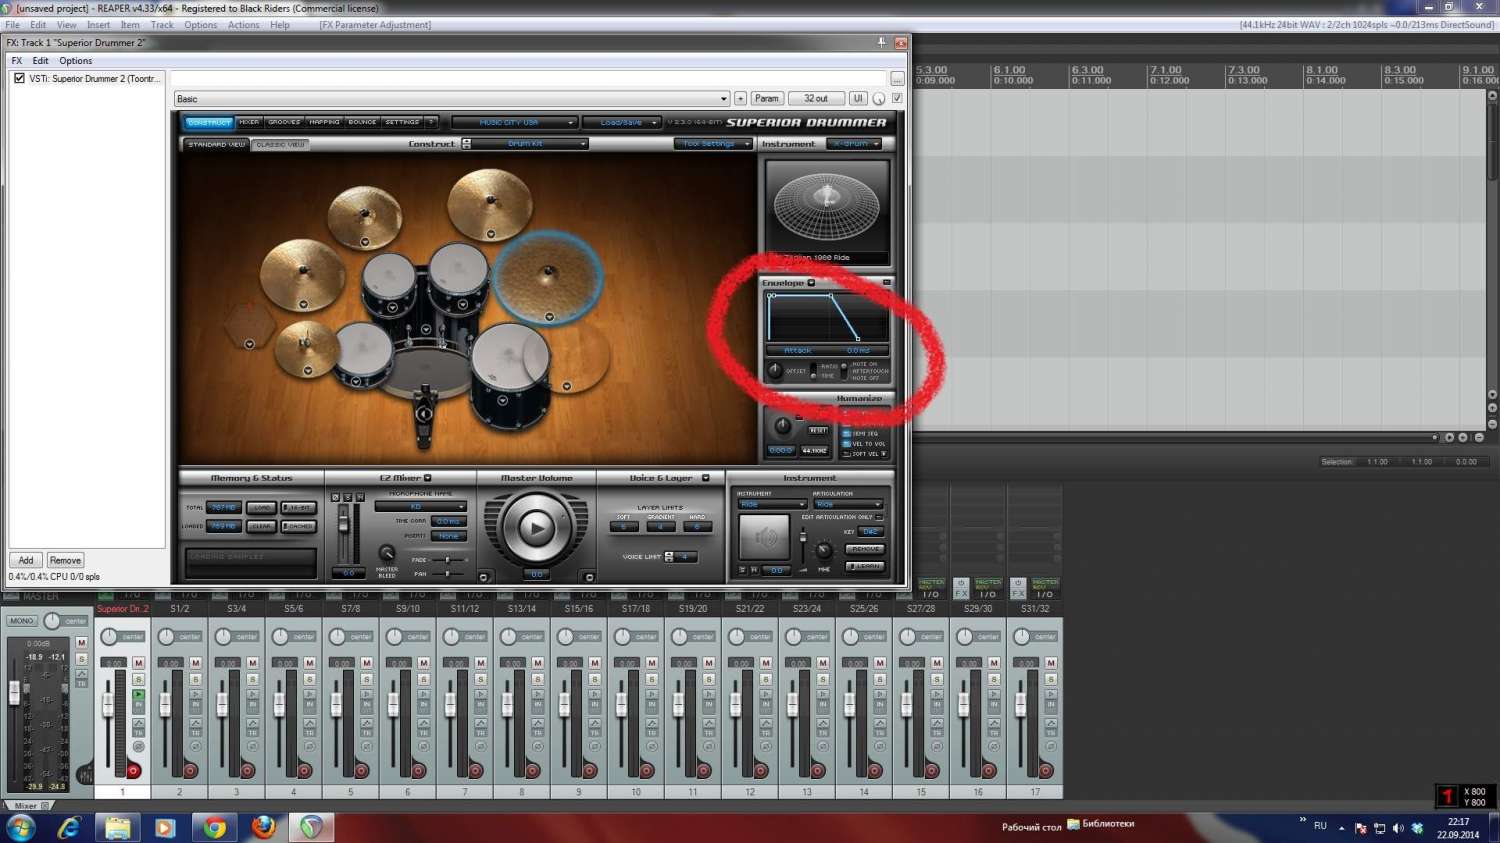Open the EZ Mixer microphone name dropdown
This screenshot has width=1500, height=843.
coord(421,507)
